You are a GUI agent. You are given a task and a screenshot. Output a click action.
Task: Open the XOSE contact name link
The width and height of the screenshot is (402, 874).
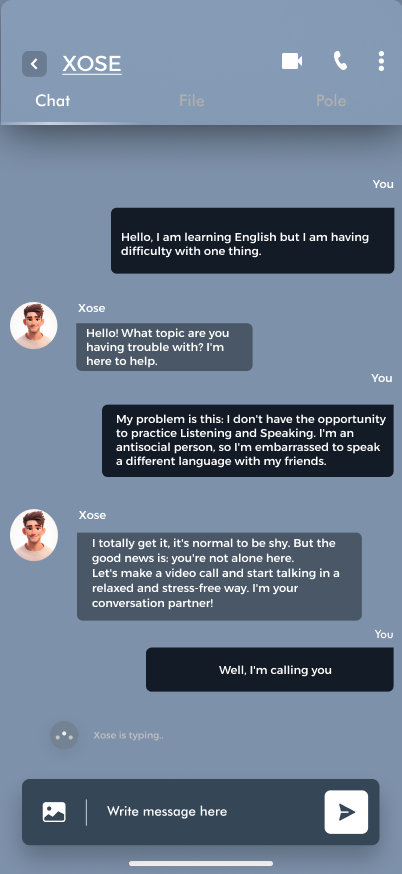coord(92,64)
